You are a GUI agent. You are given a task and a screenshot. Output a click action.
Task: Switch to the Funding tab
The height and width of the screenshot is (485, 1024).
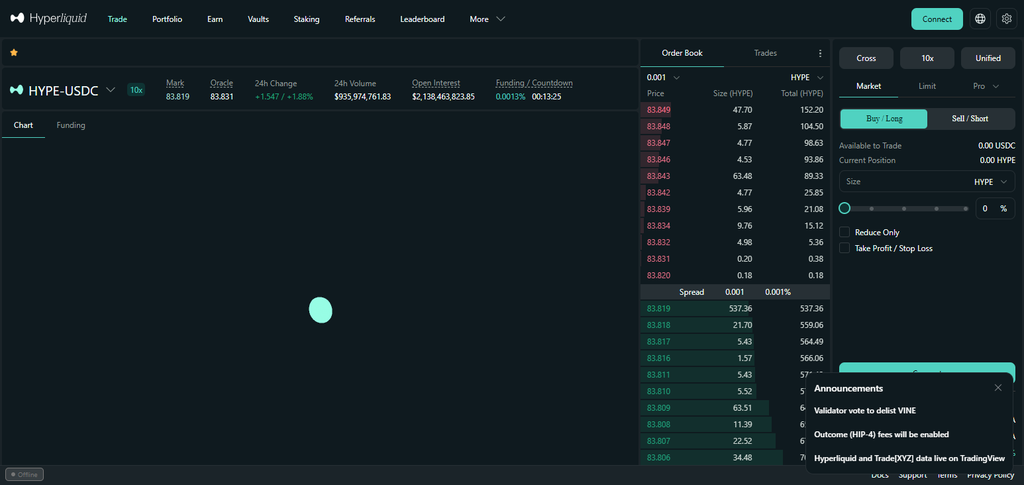71,125
